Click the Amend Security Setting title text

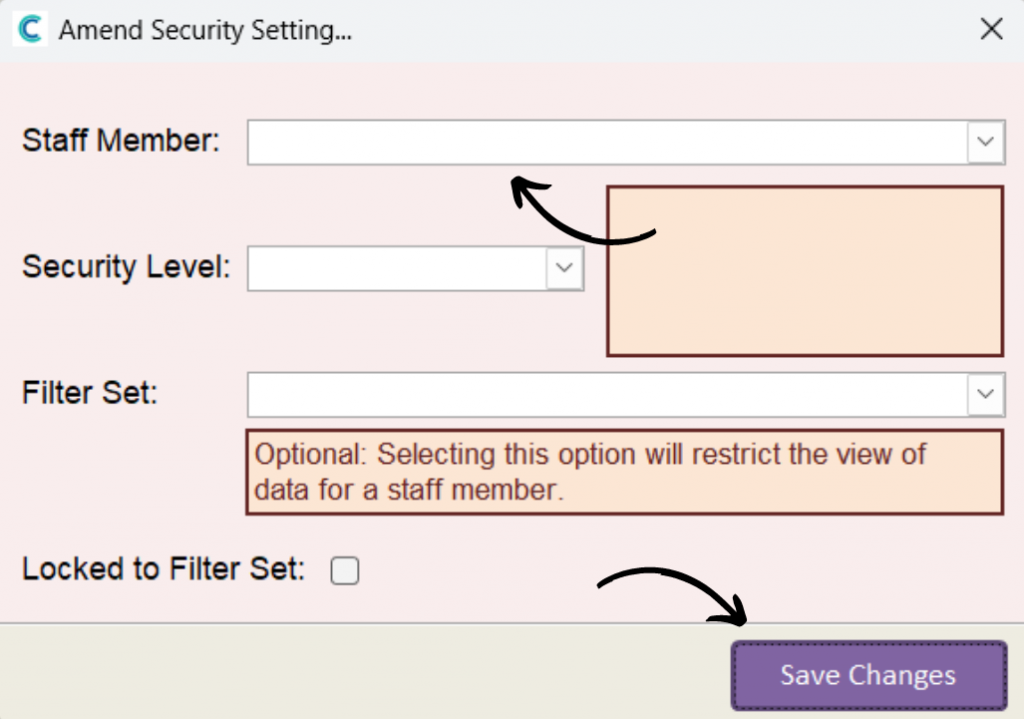pyautogui.click(x=205, y=30)
